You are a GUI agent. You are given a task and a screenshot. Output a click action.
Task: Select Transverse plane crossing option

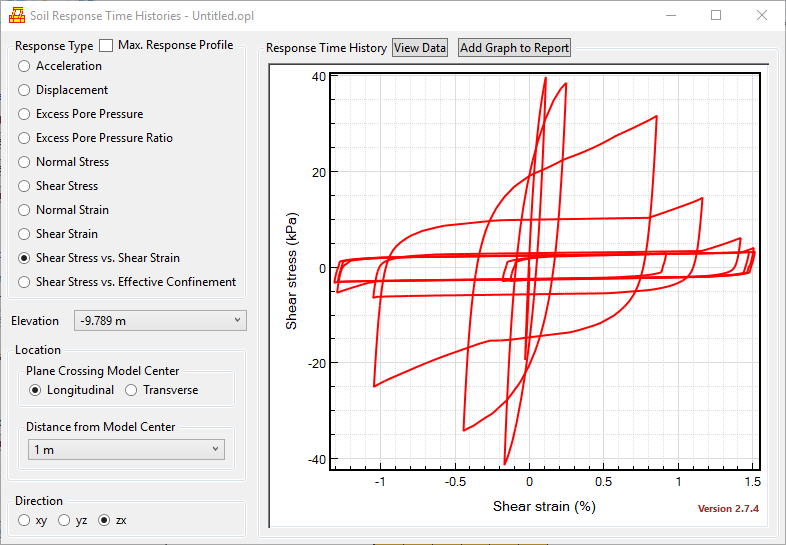pos(134,390)
